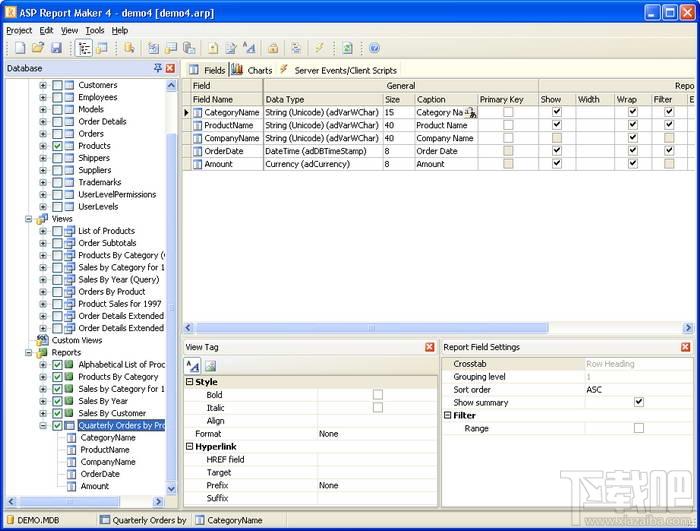Close the View Tag panel
Image resolution: width=700 pixels, height=531 pixels.
pyautogui.click(x=429, y=347)
